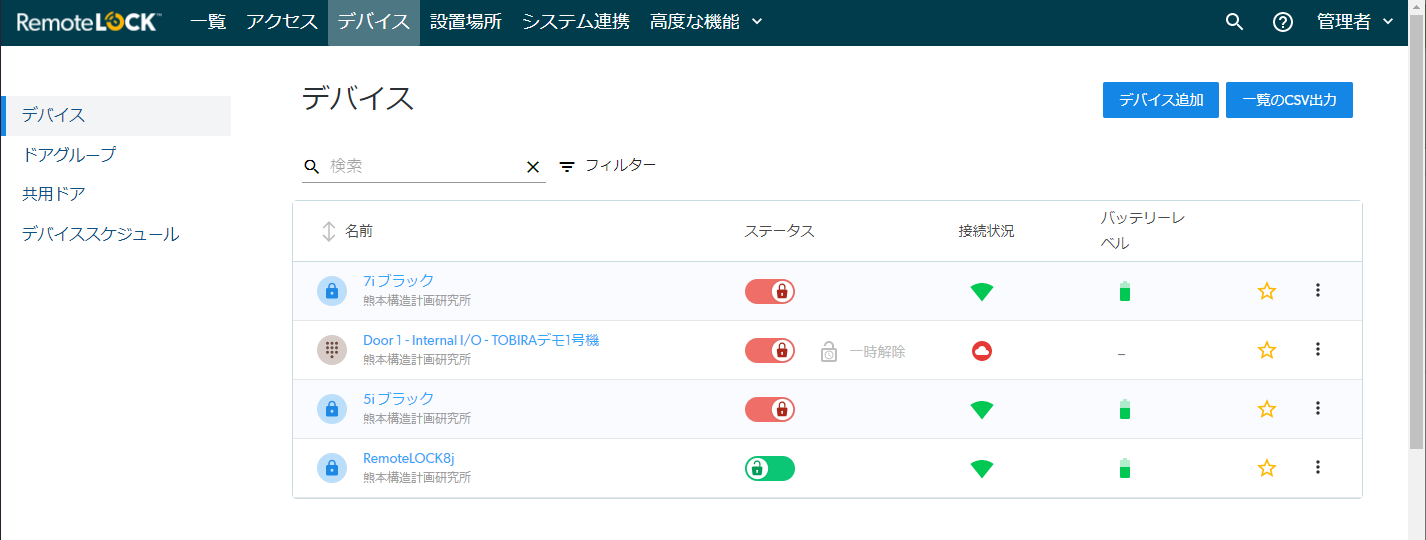Click Wi-Fi status icon for 7i ブラック
Image resolution: width=1426 pixels, height=540 pixels.
point(982,292)
